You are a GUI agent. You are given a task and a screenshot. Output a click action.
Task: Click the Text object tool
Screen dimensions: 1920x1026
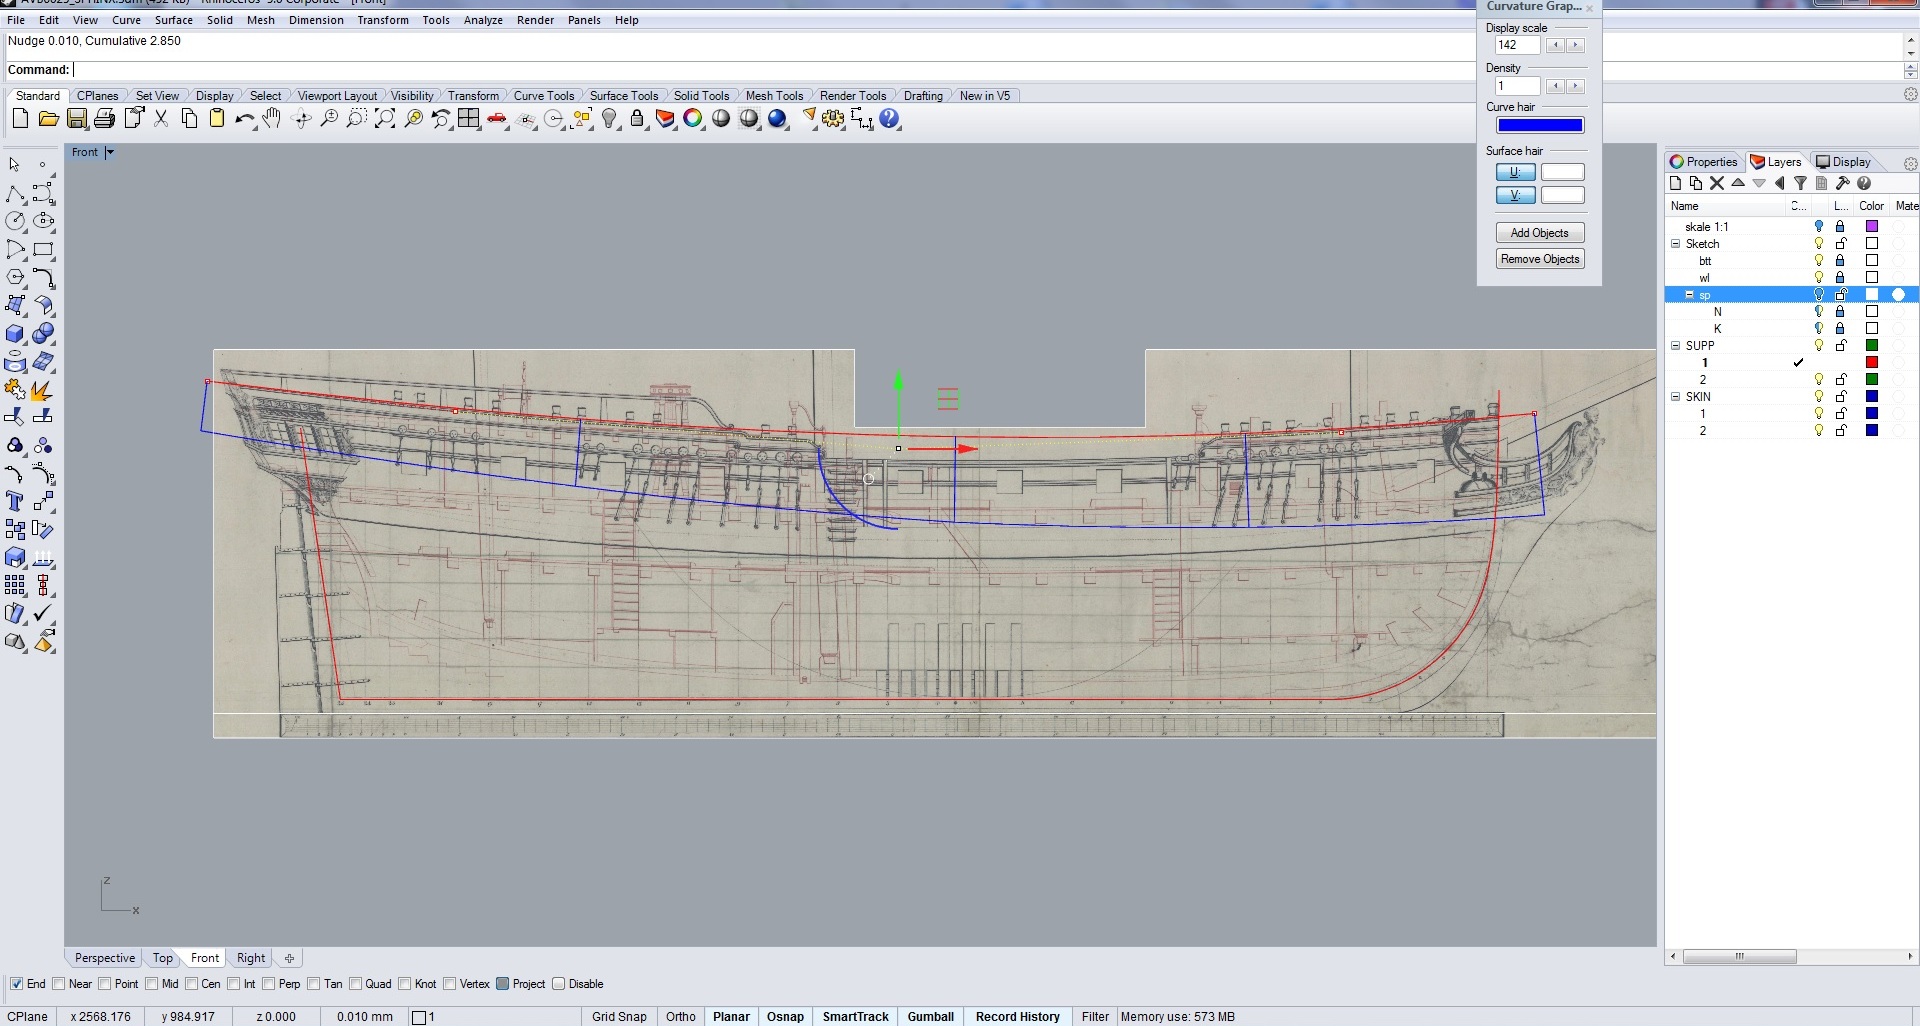click(x=15, y=501)
